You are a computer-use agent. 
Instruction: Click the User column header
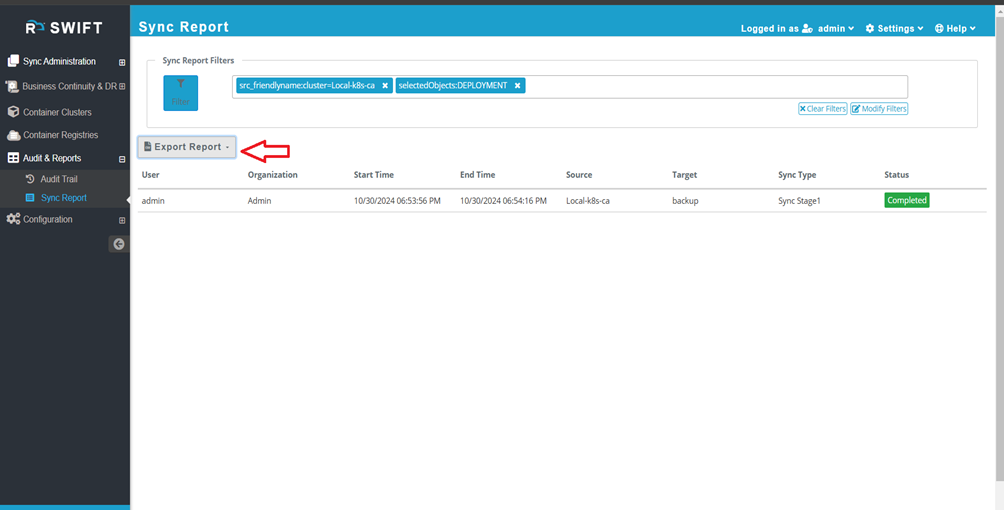150,175
